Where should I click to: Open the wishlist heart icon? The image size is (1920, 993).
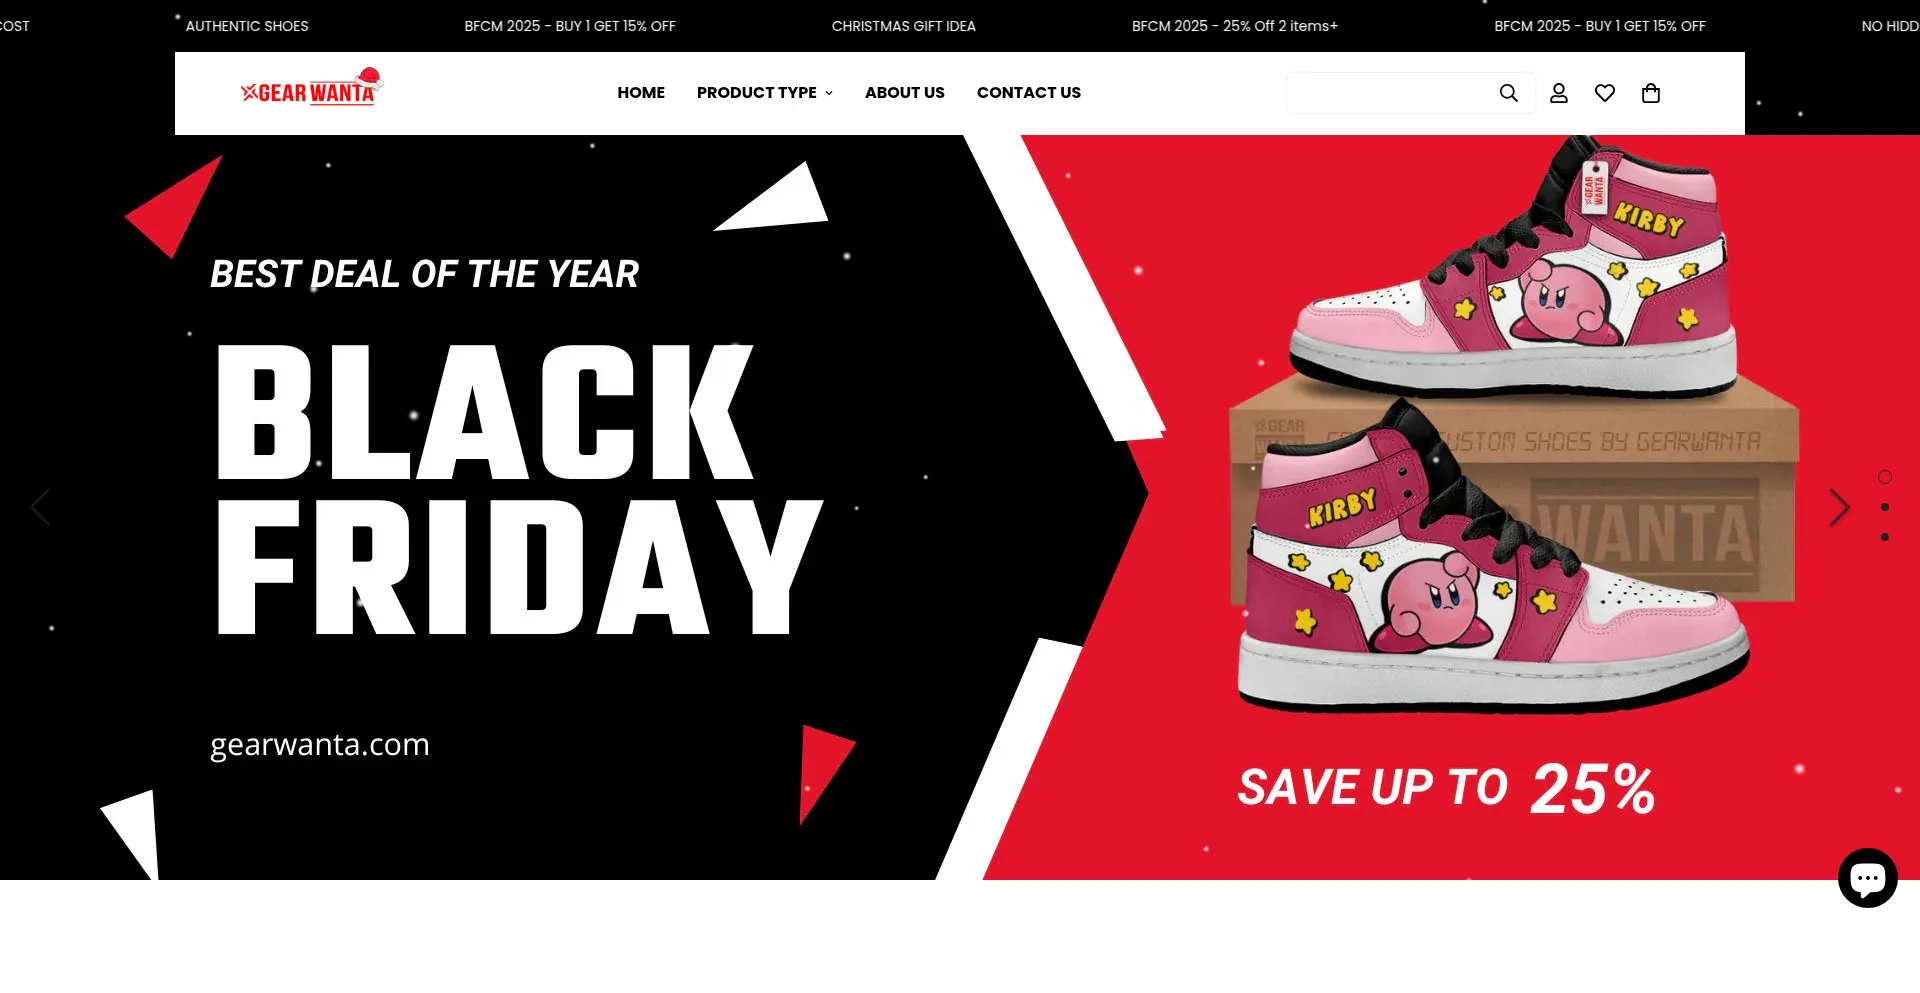pos(1604,93)
